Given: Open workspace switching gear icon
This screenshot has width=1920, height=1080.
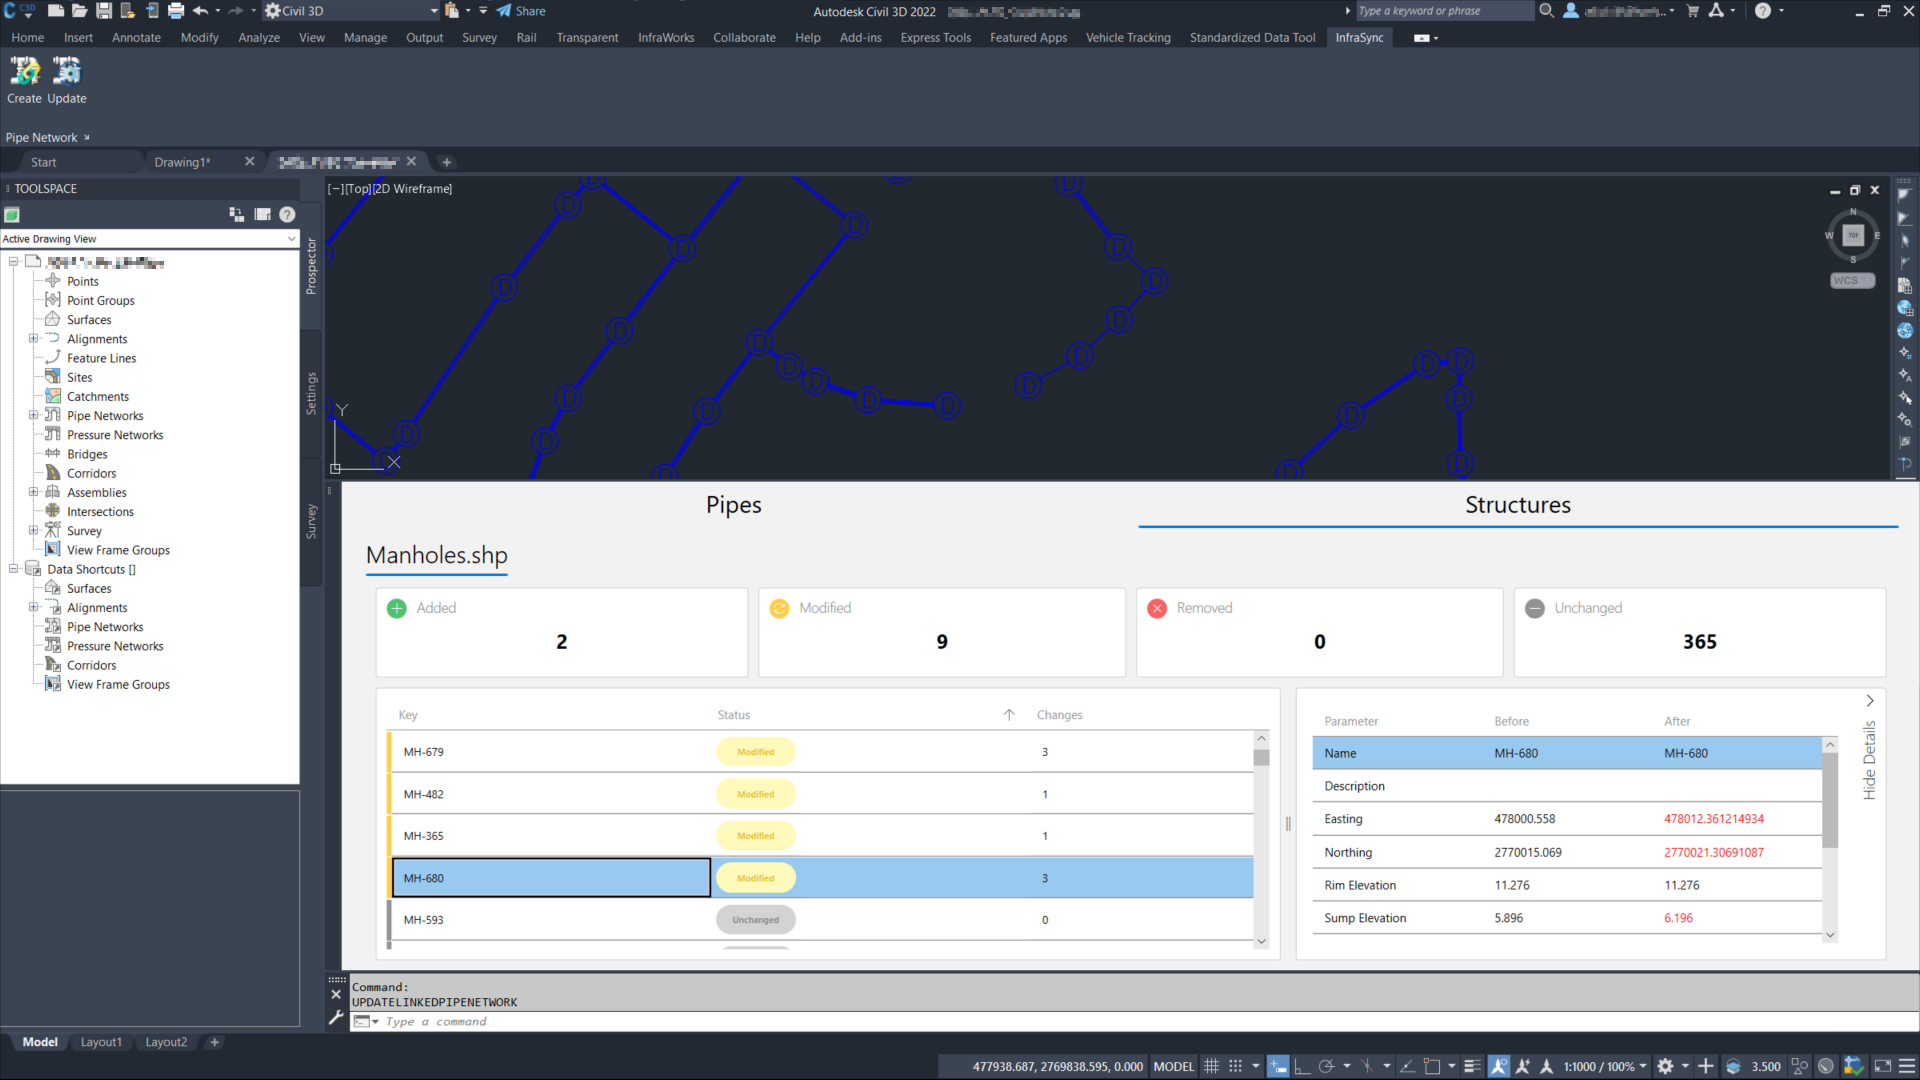Looking at the screenshot, I should pos(1665,1067).
